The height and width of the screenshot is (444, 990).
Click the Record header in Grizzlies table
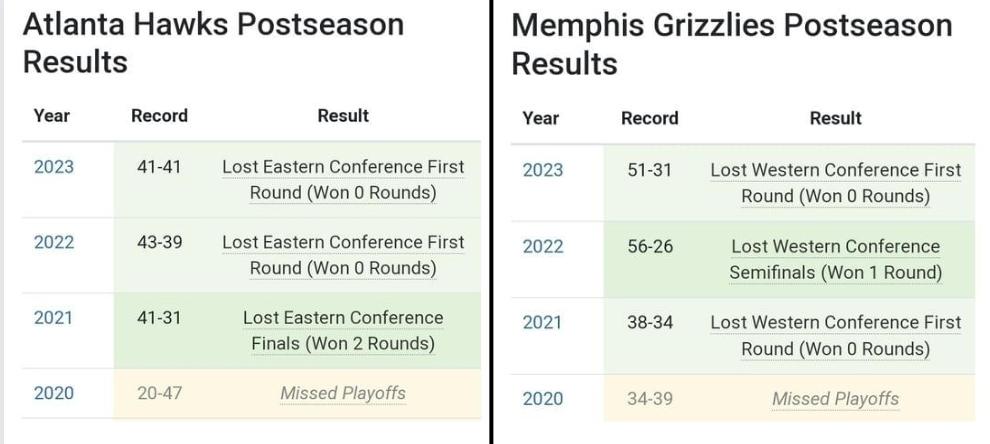pyautogui.click(x=649, y=118)
